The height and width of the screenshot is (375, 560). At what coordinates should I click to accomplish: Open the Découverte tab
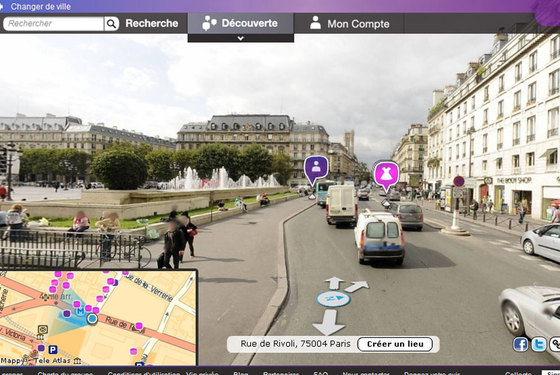pyautogui.click(x=241, y=23)
